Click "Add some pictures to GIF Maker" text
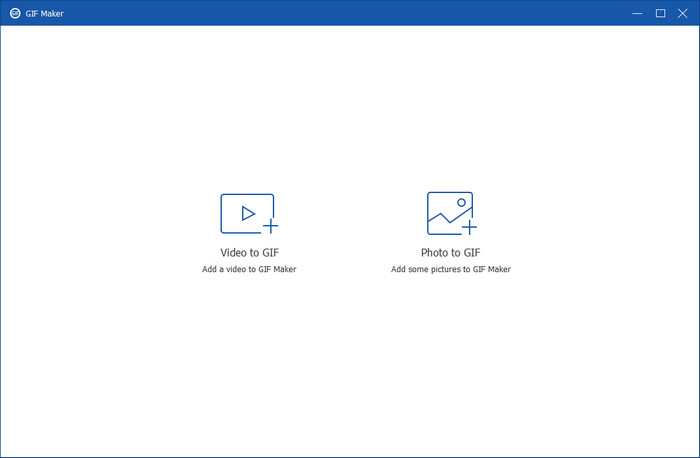The width and height of the screenshot is (700, 458). coord(451,270)
